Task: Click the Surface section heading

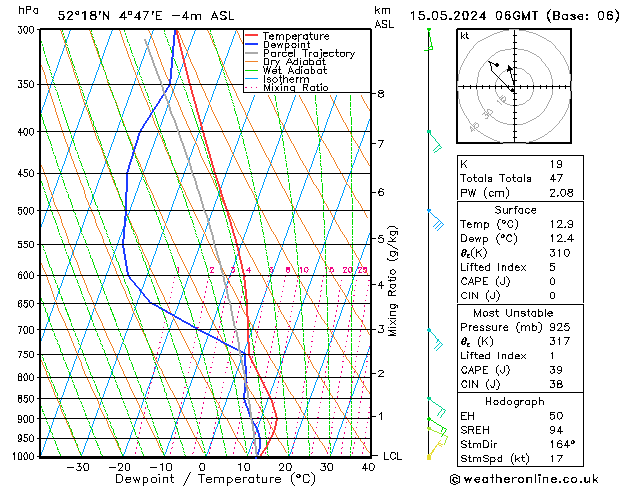Action: click(x=515, y=210)
